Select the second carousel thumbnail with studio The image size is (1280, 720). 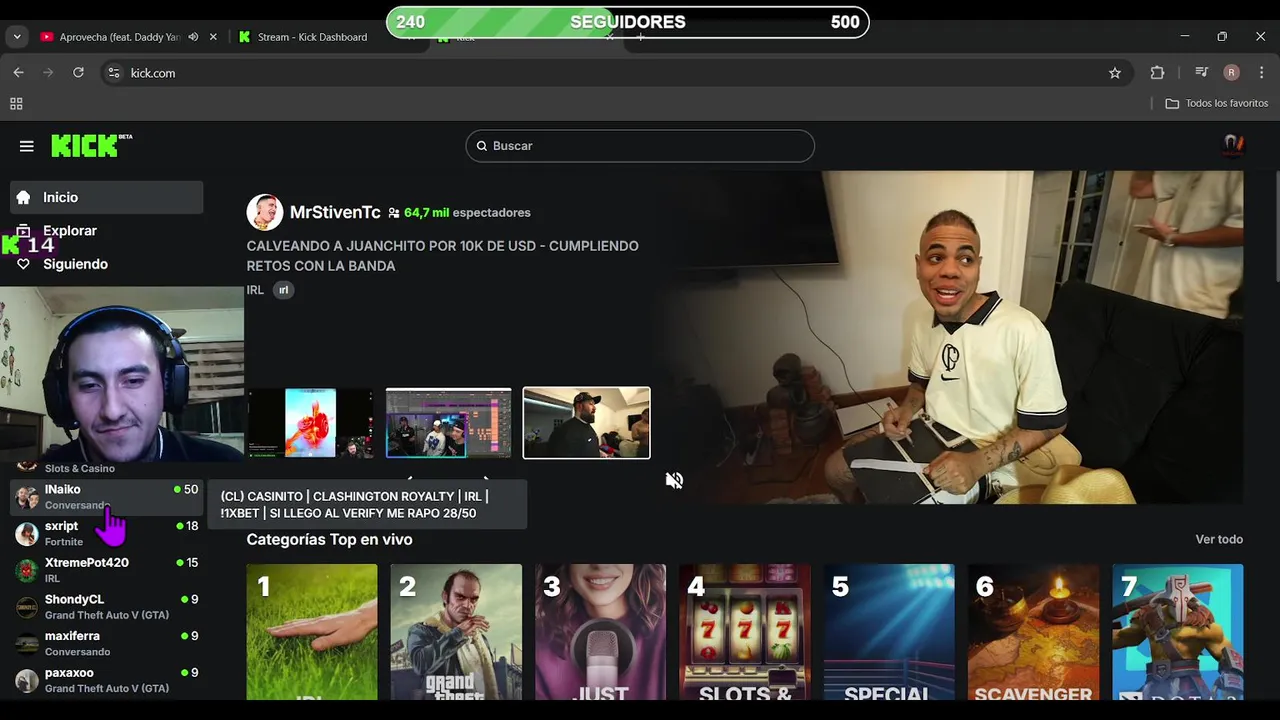[x=448, y=423]
